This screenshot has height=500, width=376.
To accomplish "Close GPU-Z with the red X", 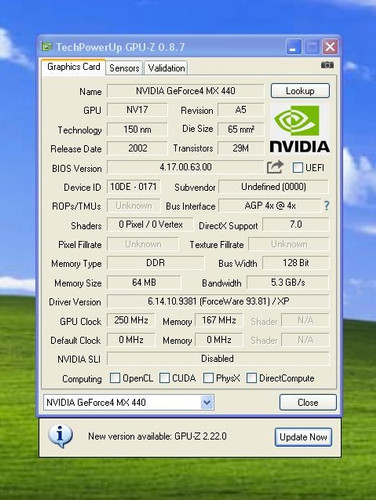I will [x=330, y=47].
